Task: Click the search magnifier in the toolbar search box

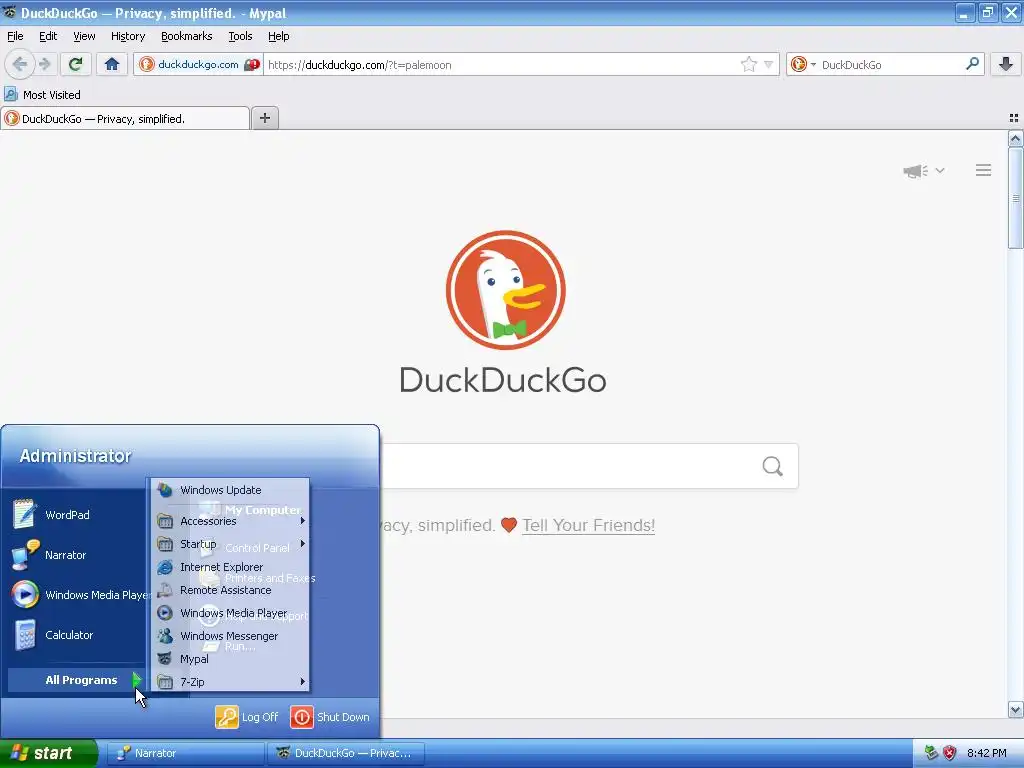Action: pyautogui.click(x=972, y=64)
